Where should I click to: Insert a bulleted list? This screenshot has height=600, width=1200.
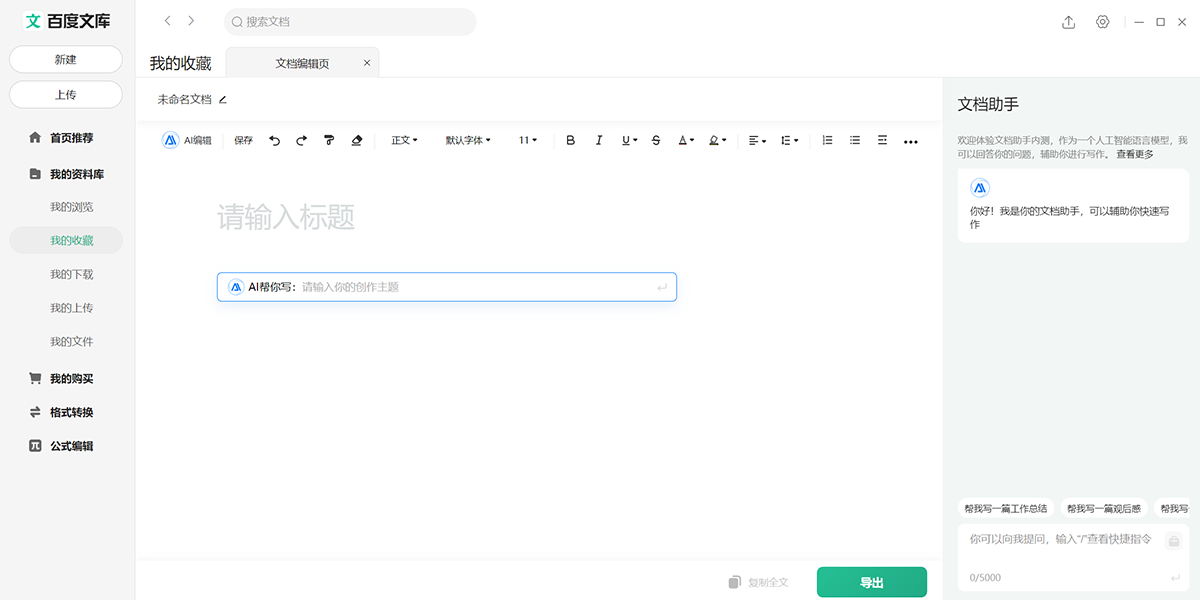(x=855, y=141)
